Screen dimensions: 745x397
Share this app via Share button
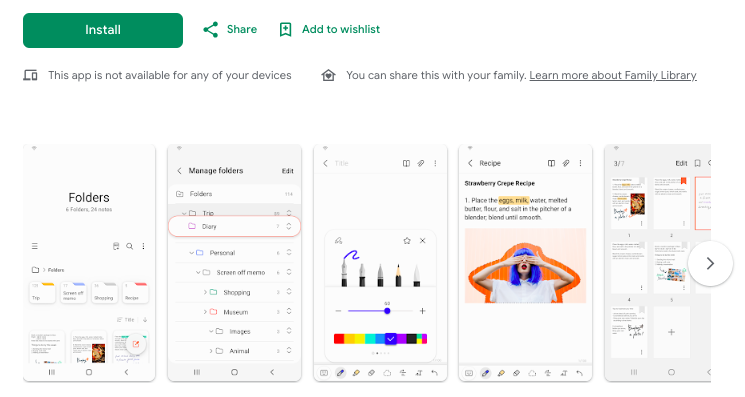click(230, 29)
